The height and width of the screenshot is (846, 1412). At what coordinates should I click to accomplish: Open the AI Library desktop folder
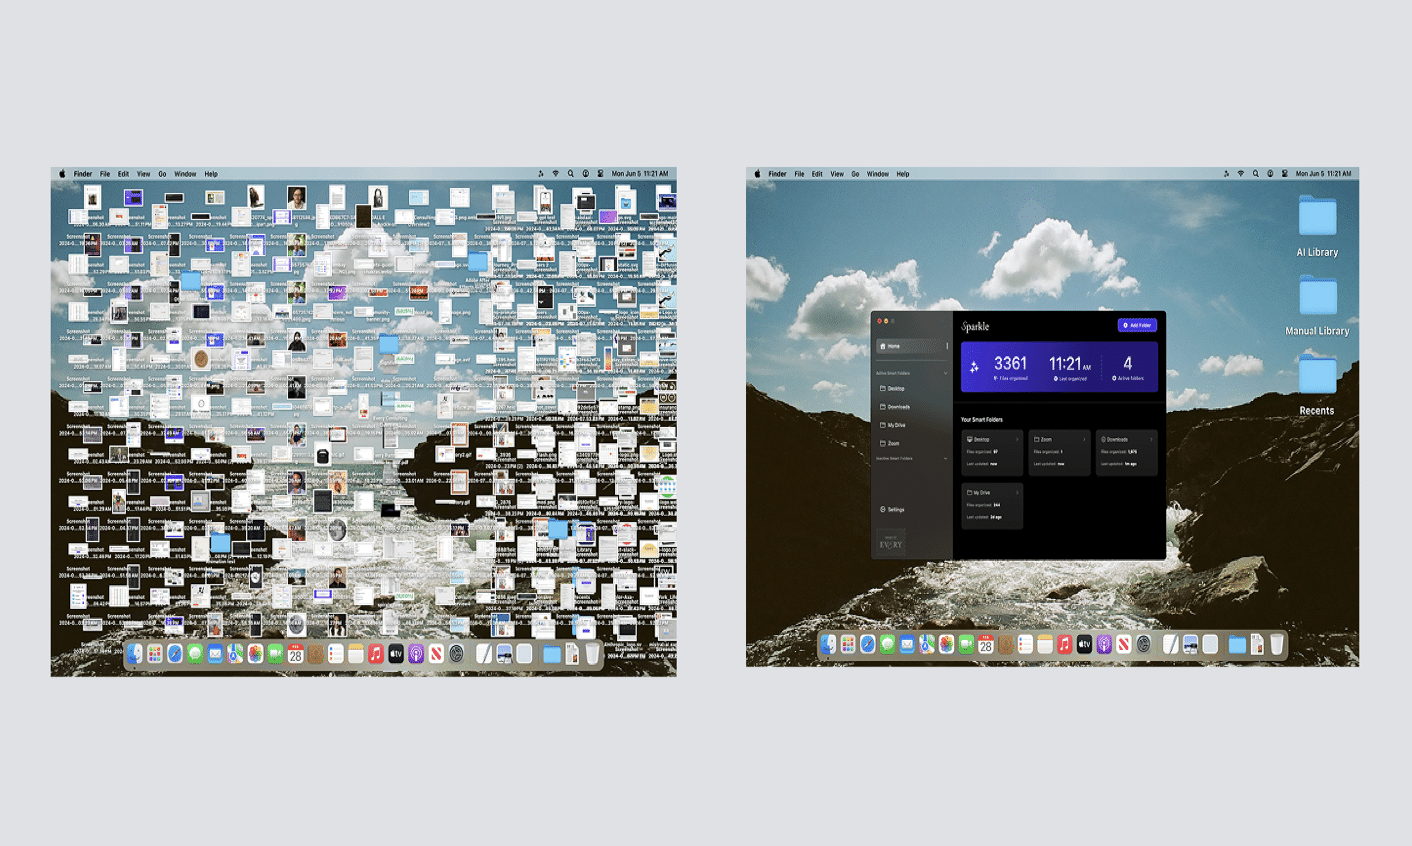click(1317, 218)
